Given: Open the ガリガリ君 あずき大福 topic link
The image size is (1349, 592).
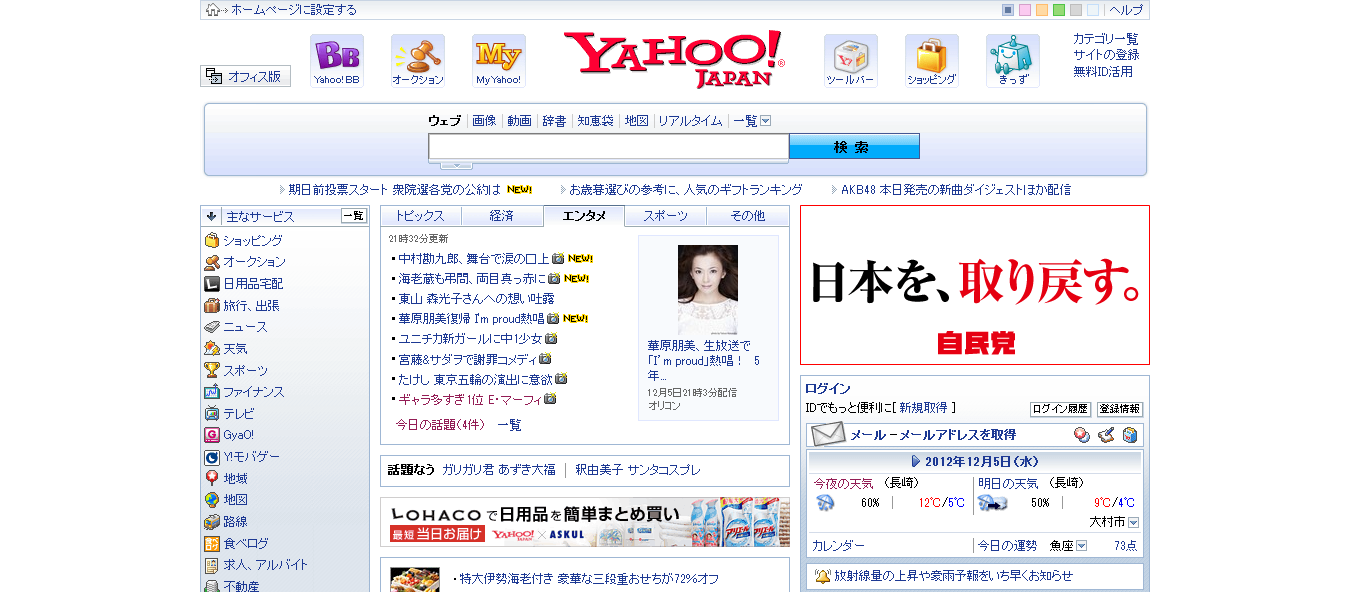Looking at the screenshot, I should [x=499, y=470].
